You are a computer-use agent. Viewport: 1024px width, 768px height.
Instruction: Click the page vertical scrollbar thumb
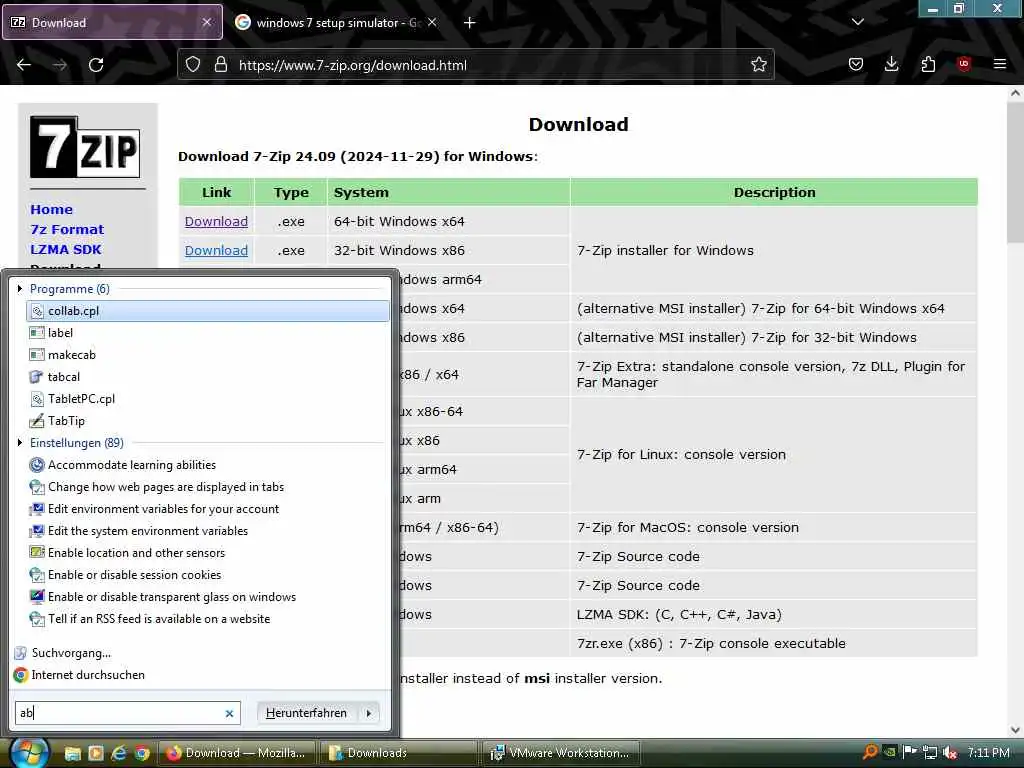[1016, 172]
